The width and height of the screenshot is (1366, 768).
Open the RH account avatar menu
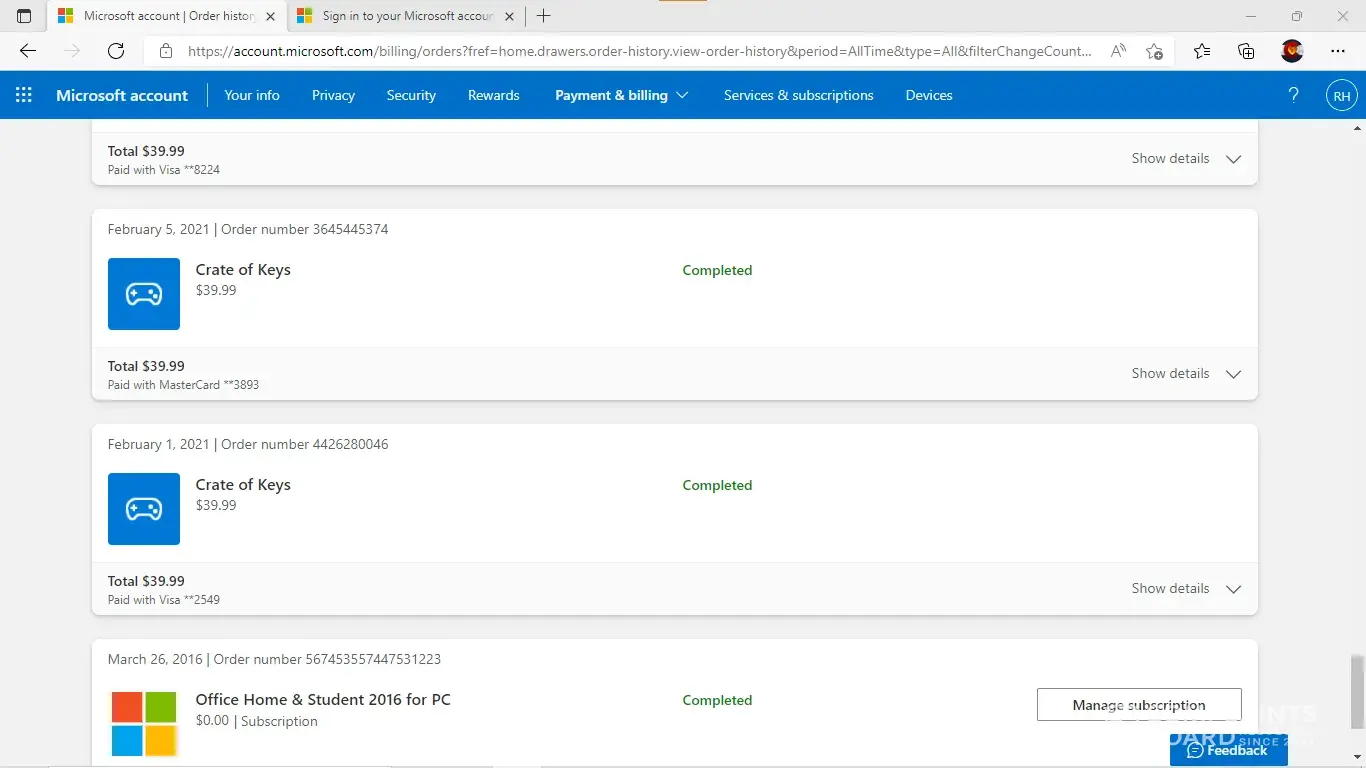pyautogui.click(x=1341, y=96)
